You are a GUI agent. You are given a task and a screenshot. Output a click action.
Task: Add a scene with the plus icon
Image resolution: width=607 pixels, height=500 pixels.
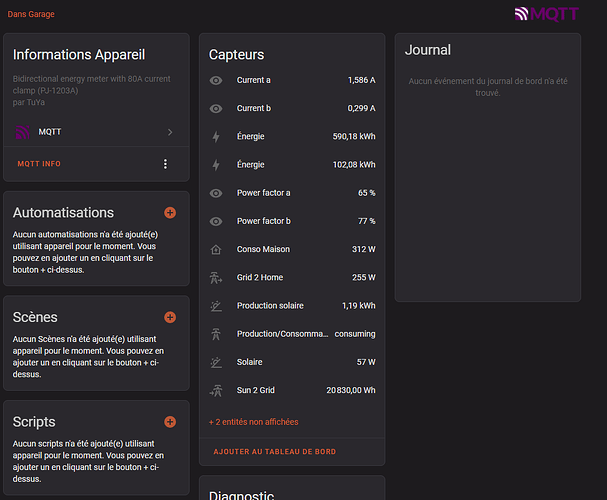coord(170,317)
